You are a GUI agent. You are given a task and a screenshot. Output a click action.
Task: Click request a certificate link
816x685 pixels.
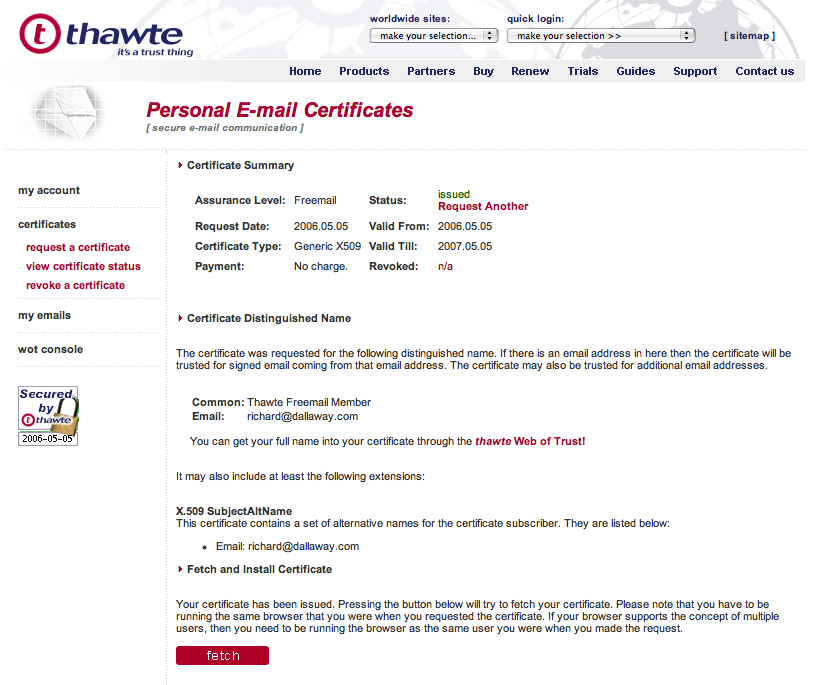(78, 247)
